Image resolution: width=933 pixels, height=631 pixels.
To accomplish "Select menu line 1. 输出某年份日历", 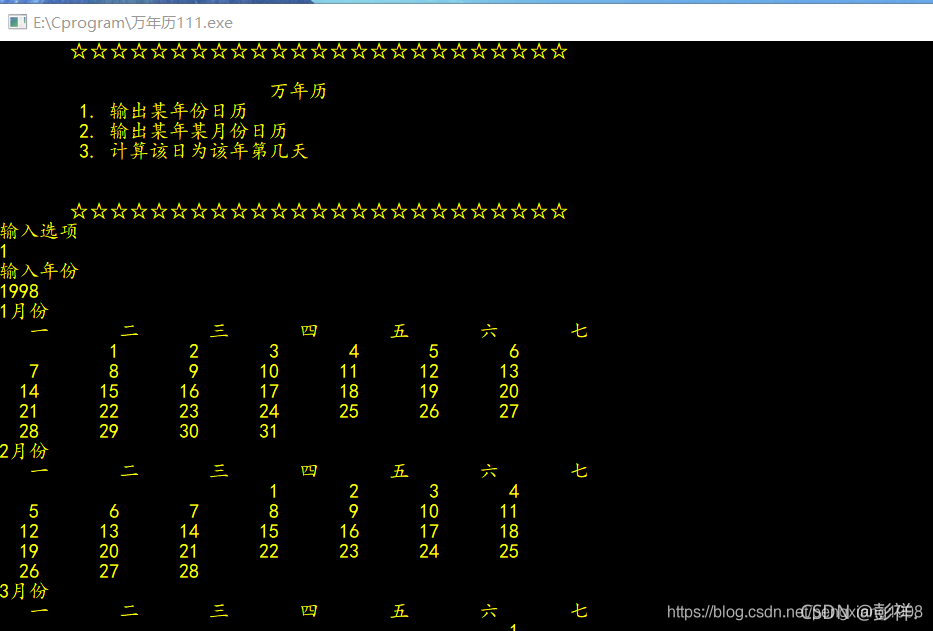I will pos(163,111).
